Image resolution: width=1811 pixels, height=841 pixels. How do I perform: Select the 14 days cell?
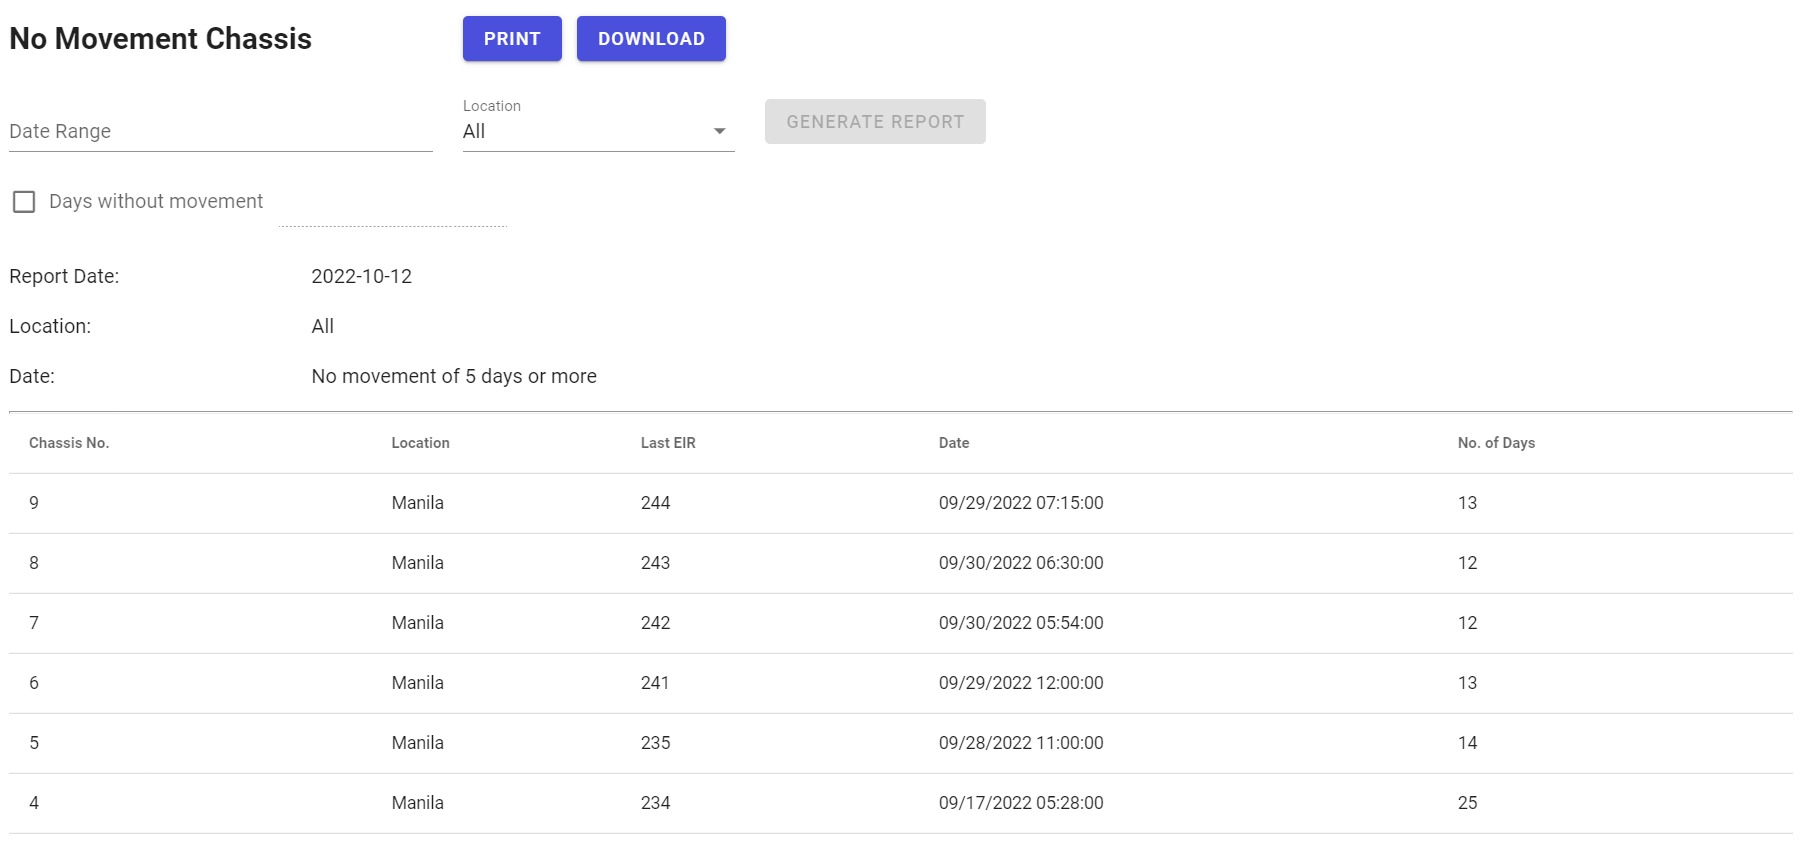click(x=1467, y=743)
